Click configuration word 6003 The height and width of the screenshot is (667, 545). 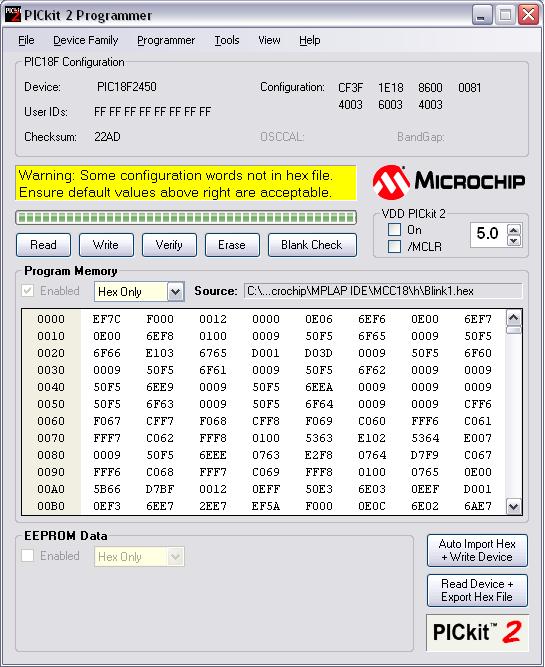pos(391,105)
